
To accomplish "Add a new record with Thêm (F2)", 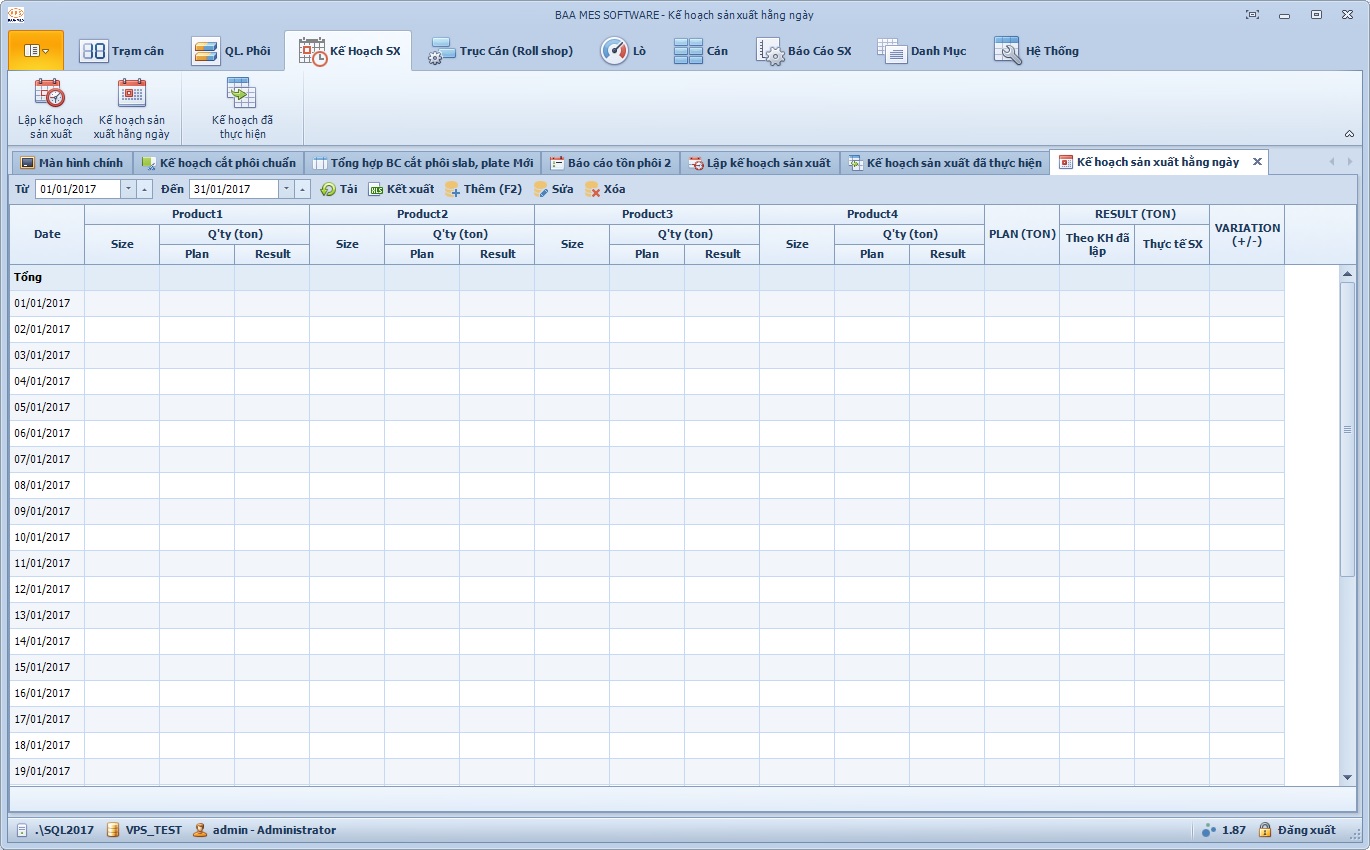I will (483, 189).
